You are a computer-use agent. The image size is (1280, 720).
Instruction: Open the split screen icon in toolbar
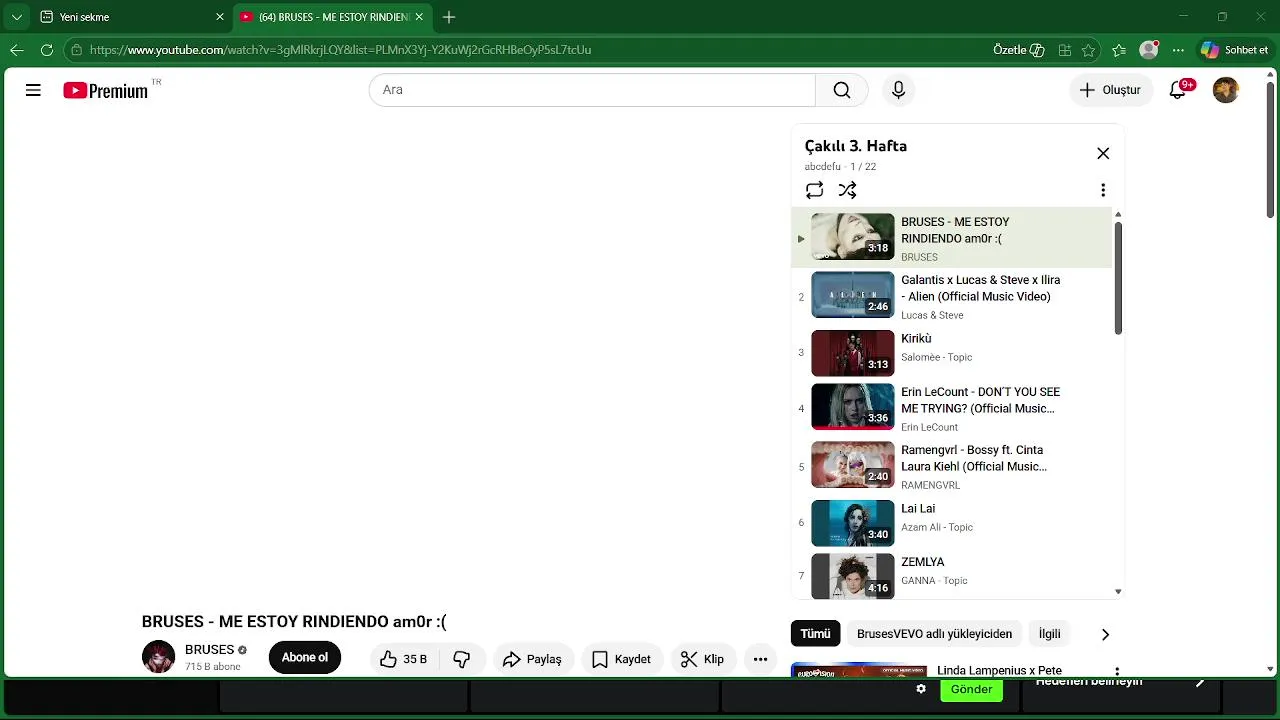click(1065, 50)
